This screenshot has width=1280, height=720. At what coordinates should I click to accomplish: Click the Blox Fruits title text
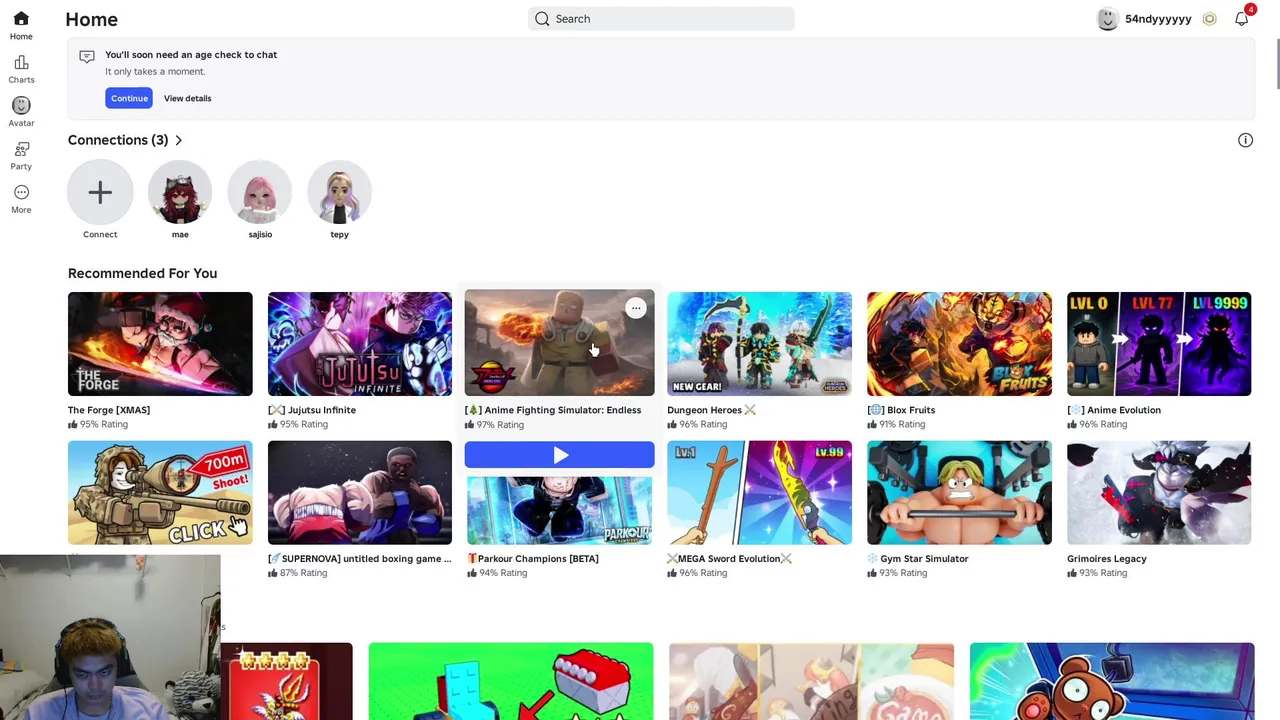pyautogui.click(x=901, y=410)
